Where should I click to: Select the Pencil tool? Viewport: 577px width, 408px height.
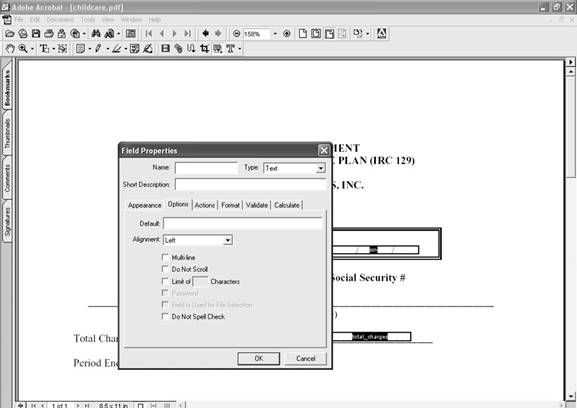click(98, 49)
